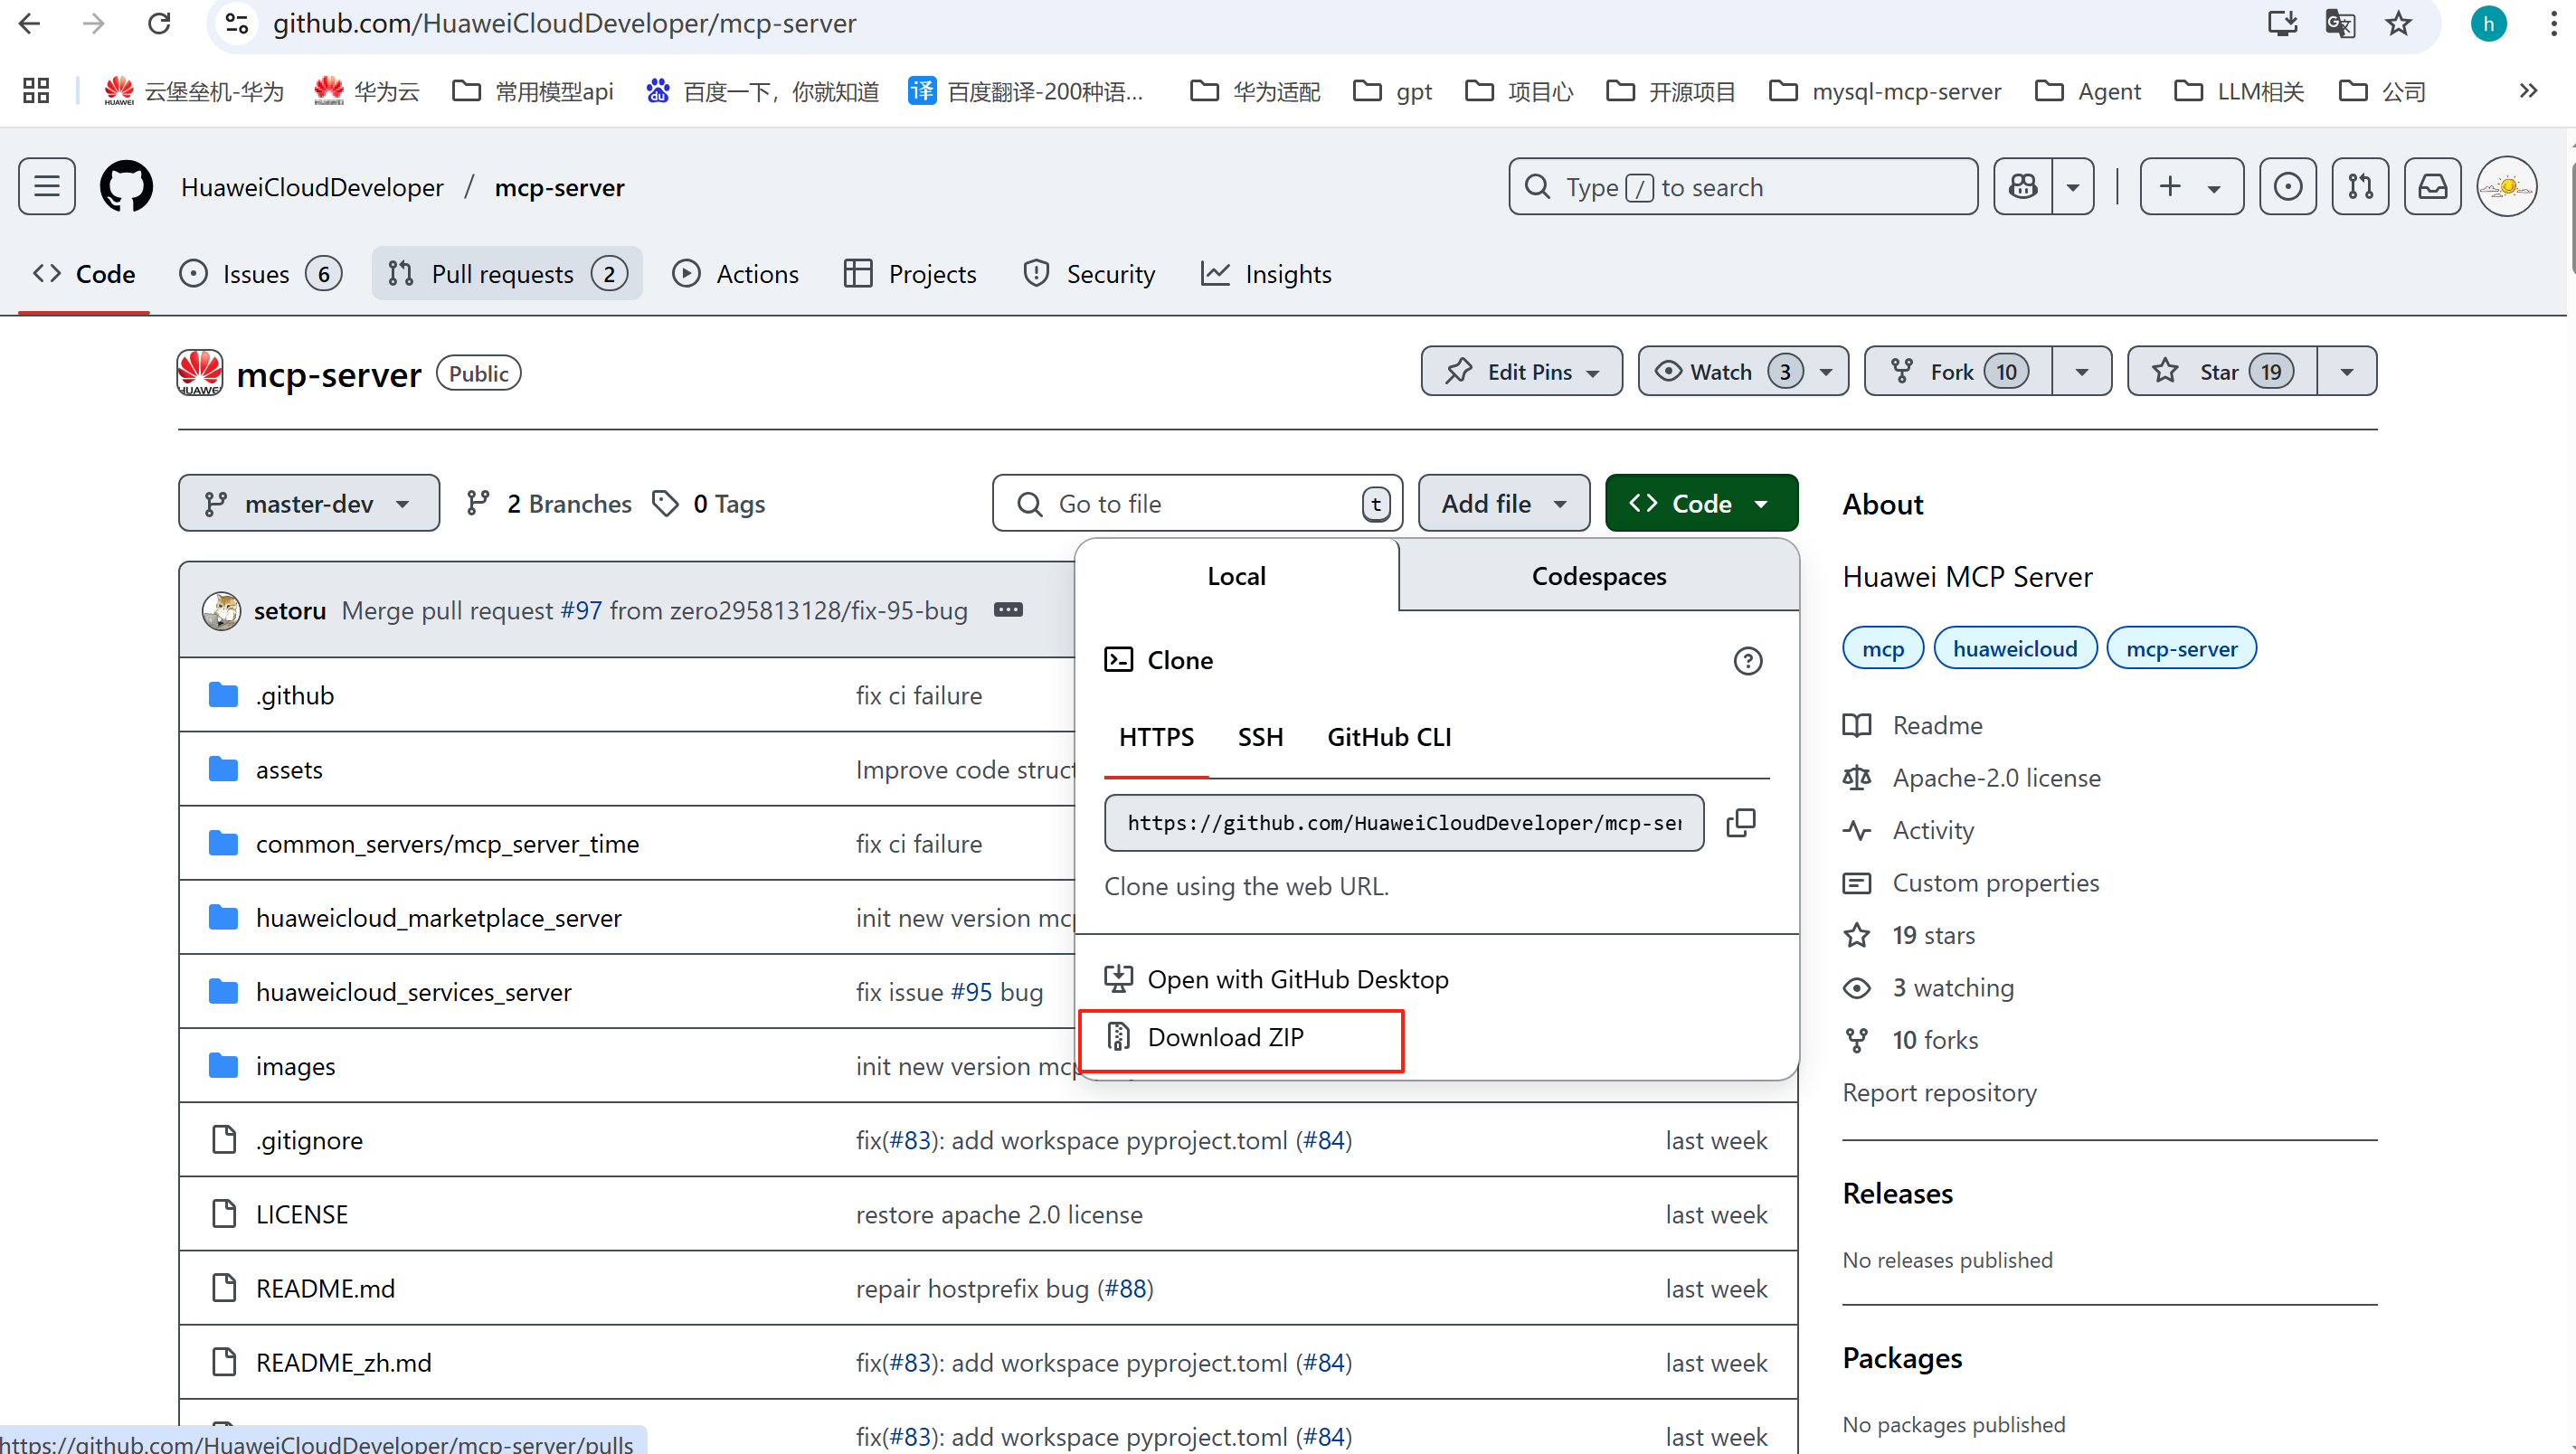Screen dimensions: 2576x1454
Task: Switch to the Pull requests tab
Action: pyautogui.click(x=507, y=274)
